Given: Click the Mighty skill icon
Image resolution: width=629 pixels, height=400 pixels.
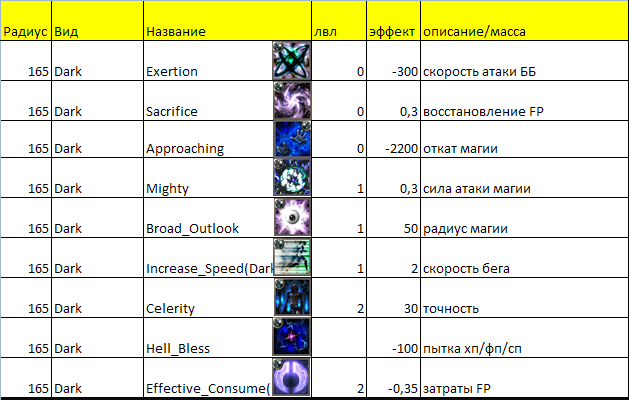Looking at the screenshot, I should 292,179.
